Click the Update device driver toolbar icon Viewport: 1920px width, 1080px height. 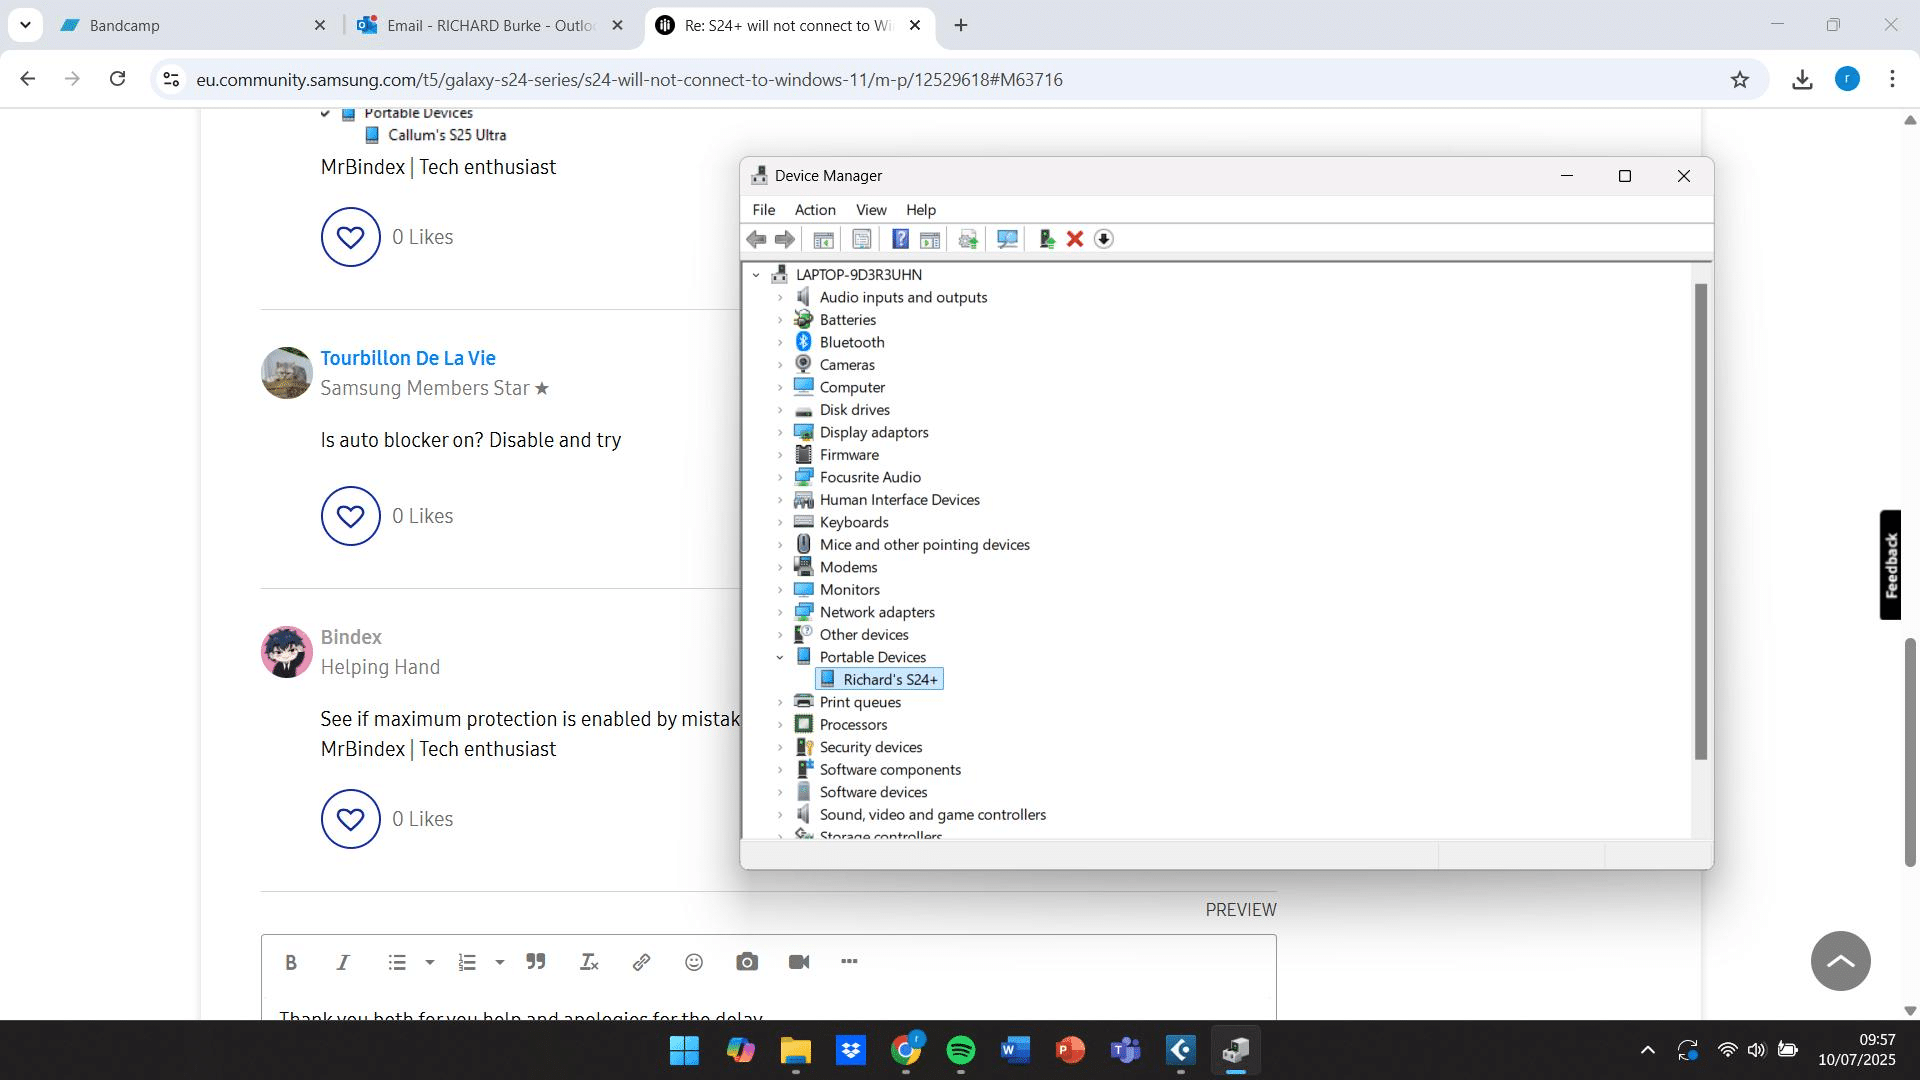coord(967,239)
